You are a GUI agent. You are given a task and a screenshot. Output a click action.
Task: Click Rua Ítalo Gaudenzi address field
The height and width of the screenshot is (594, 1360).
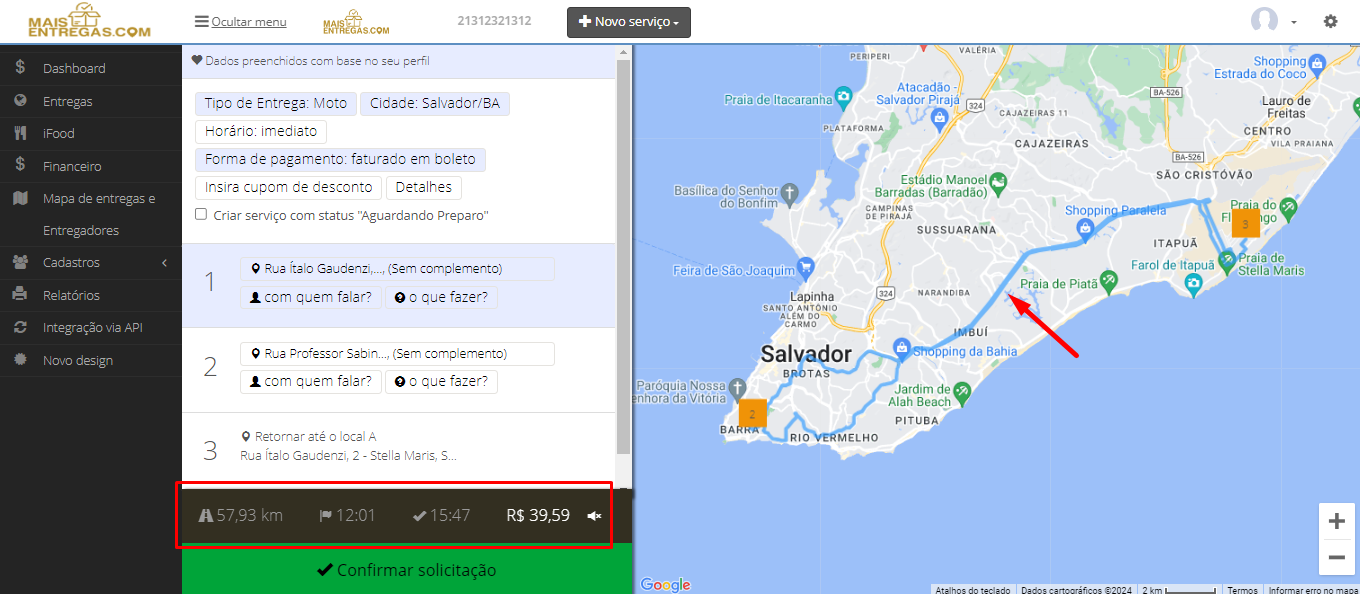397,269
